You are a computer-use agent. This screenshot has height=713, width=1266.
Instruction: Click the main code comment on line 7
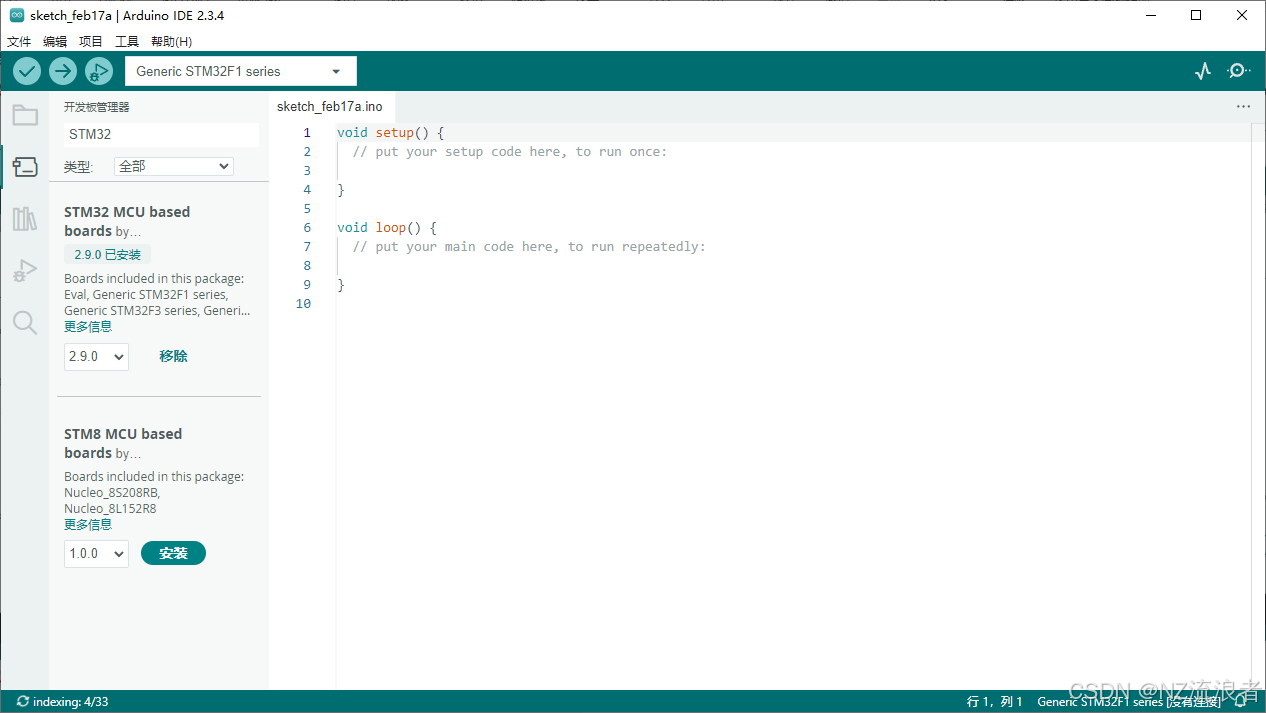pos(529,246)
